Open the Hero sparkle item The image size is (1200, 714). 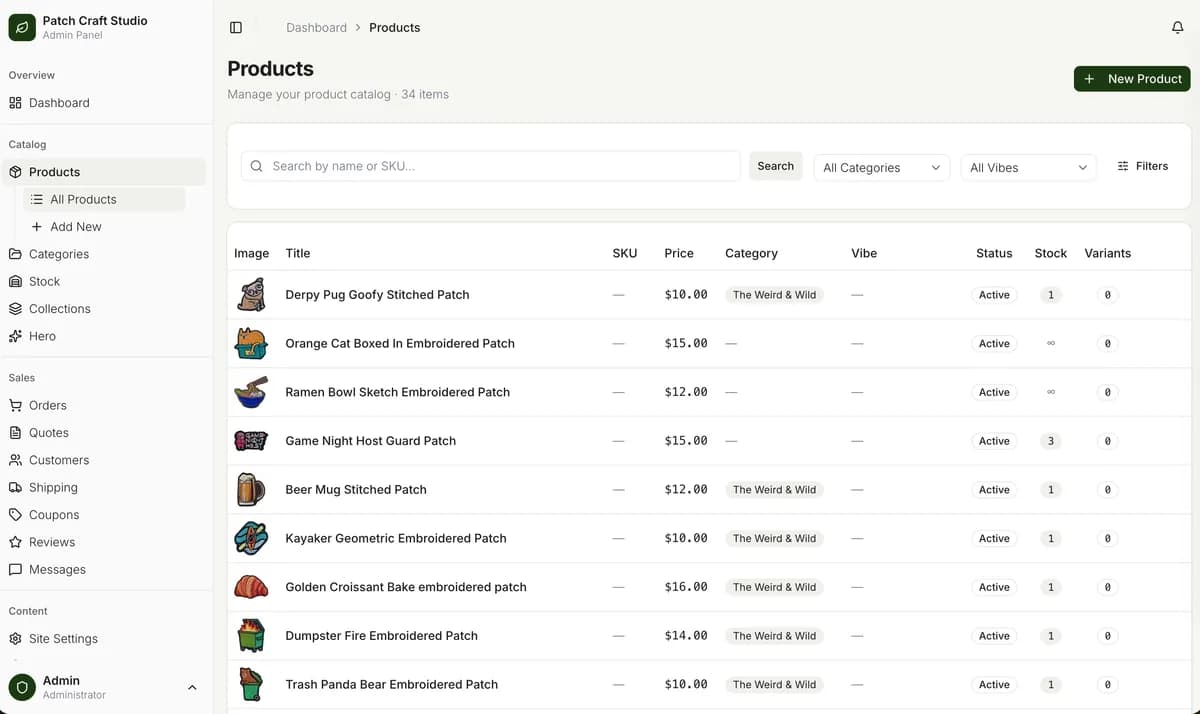42,336
